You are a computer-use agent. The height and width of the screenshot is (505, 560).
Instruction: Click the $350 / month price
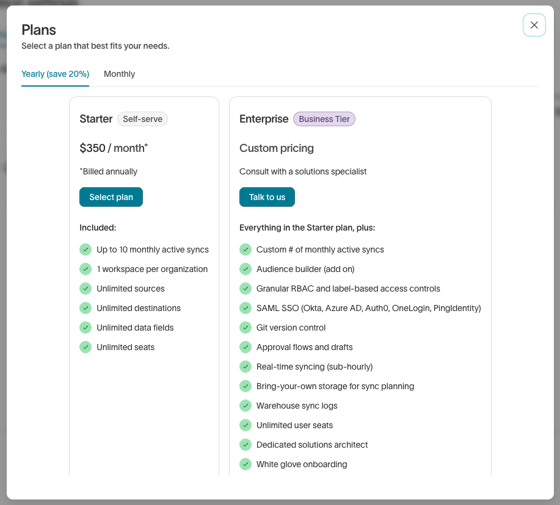(114, 148)
